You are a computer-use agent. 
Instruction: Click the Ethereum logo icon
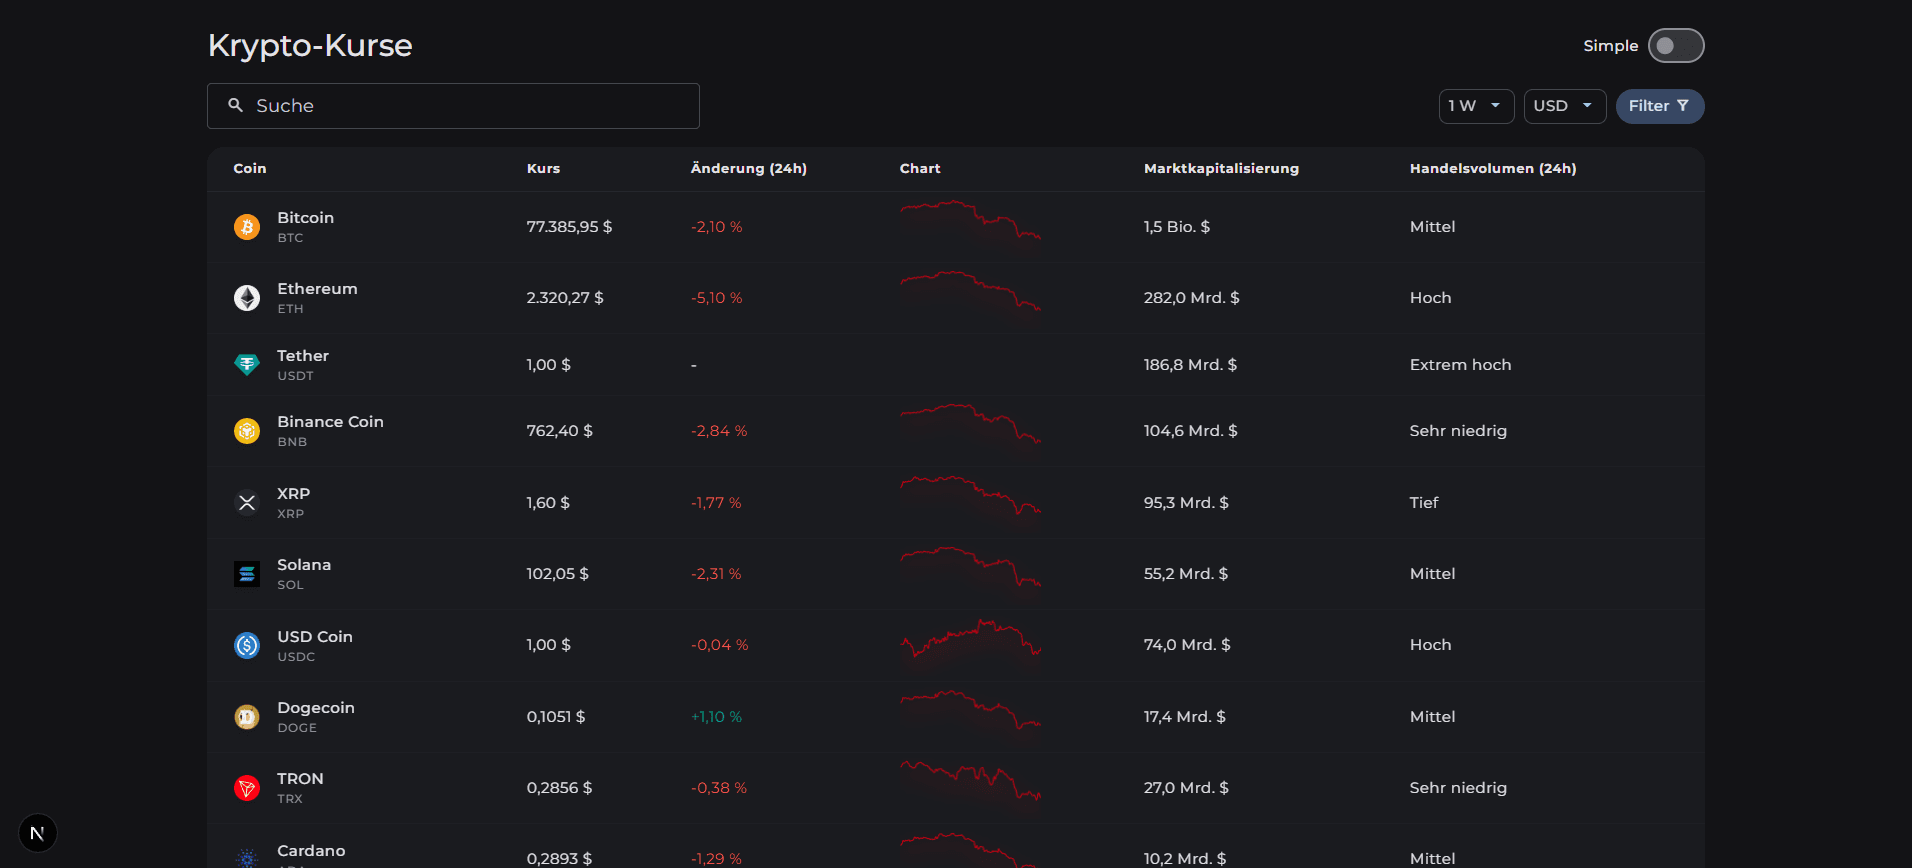pyautogui.click(x=247, y=298)
